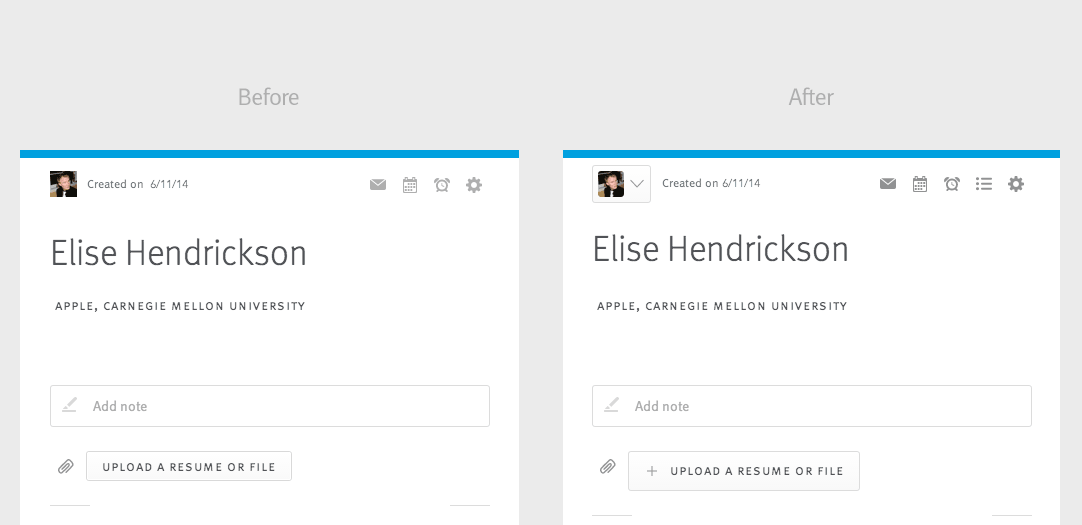The height and width of the screenshot is (525, 1082).
Task: Click the envelope email icon in After panel
Action: pyautogui.click(x=887, y=184)
